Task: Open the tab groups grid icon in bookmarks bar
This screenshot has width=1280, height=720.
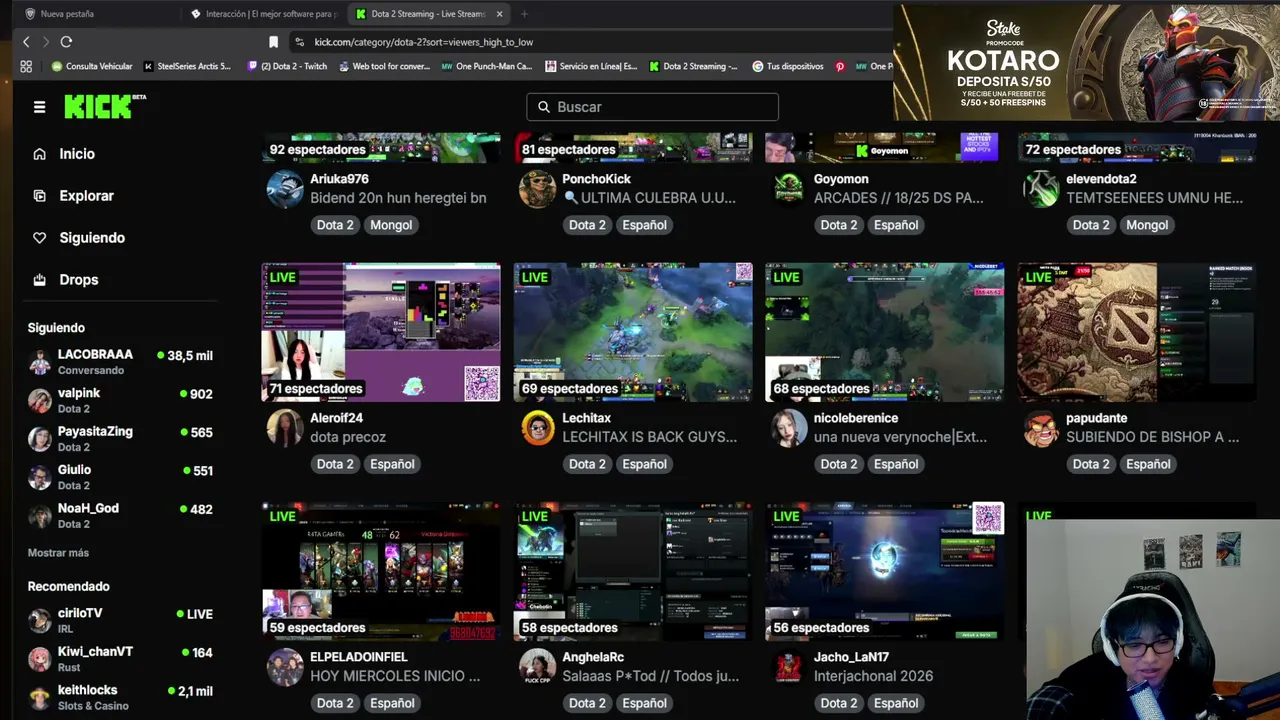Action: click(x=26, y=66)
